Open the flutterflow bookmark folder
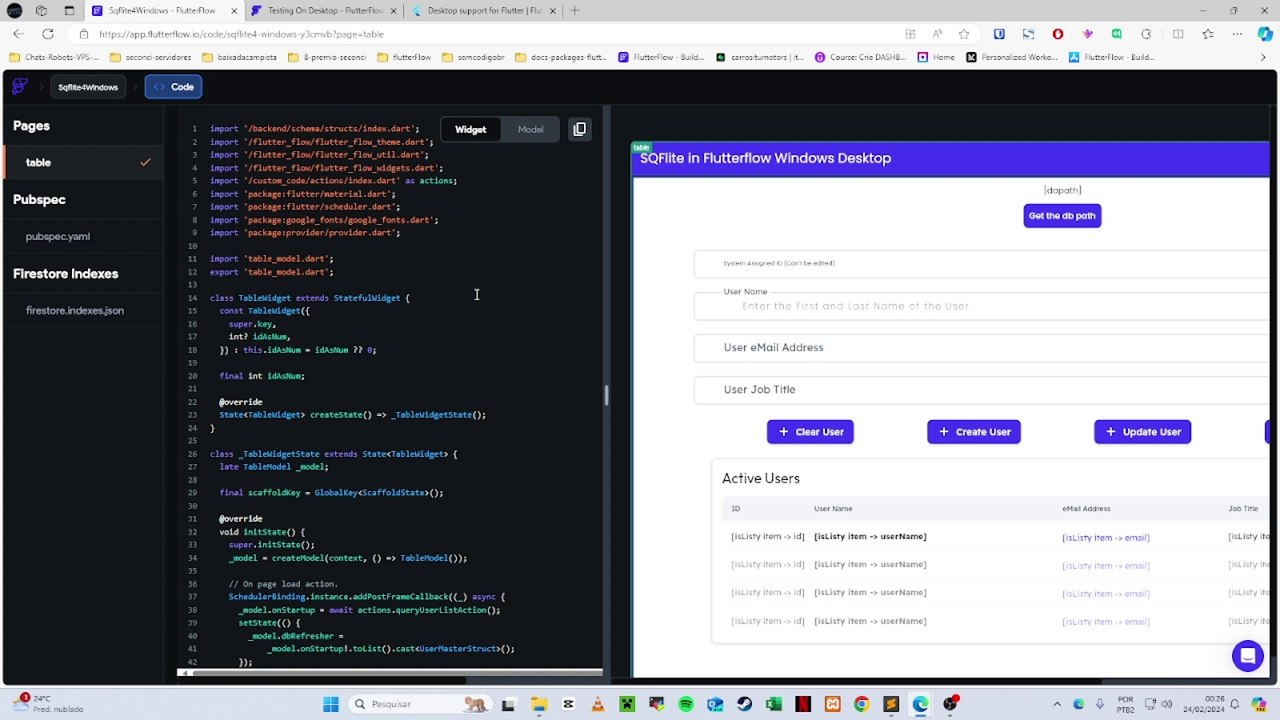1280x720 pixels. [404, 57]
